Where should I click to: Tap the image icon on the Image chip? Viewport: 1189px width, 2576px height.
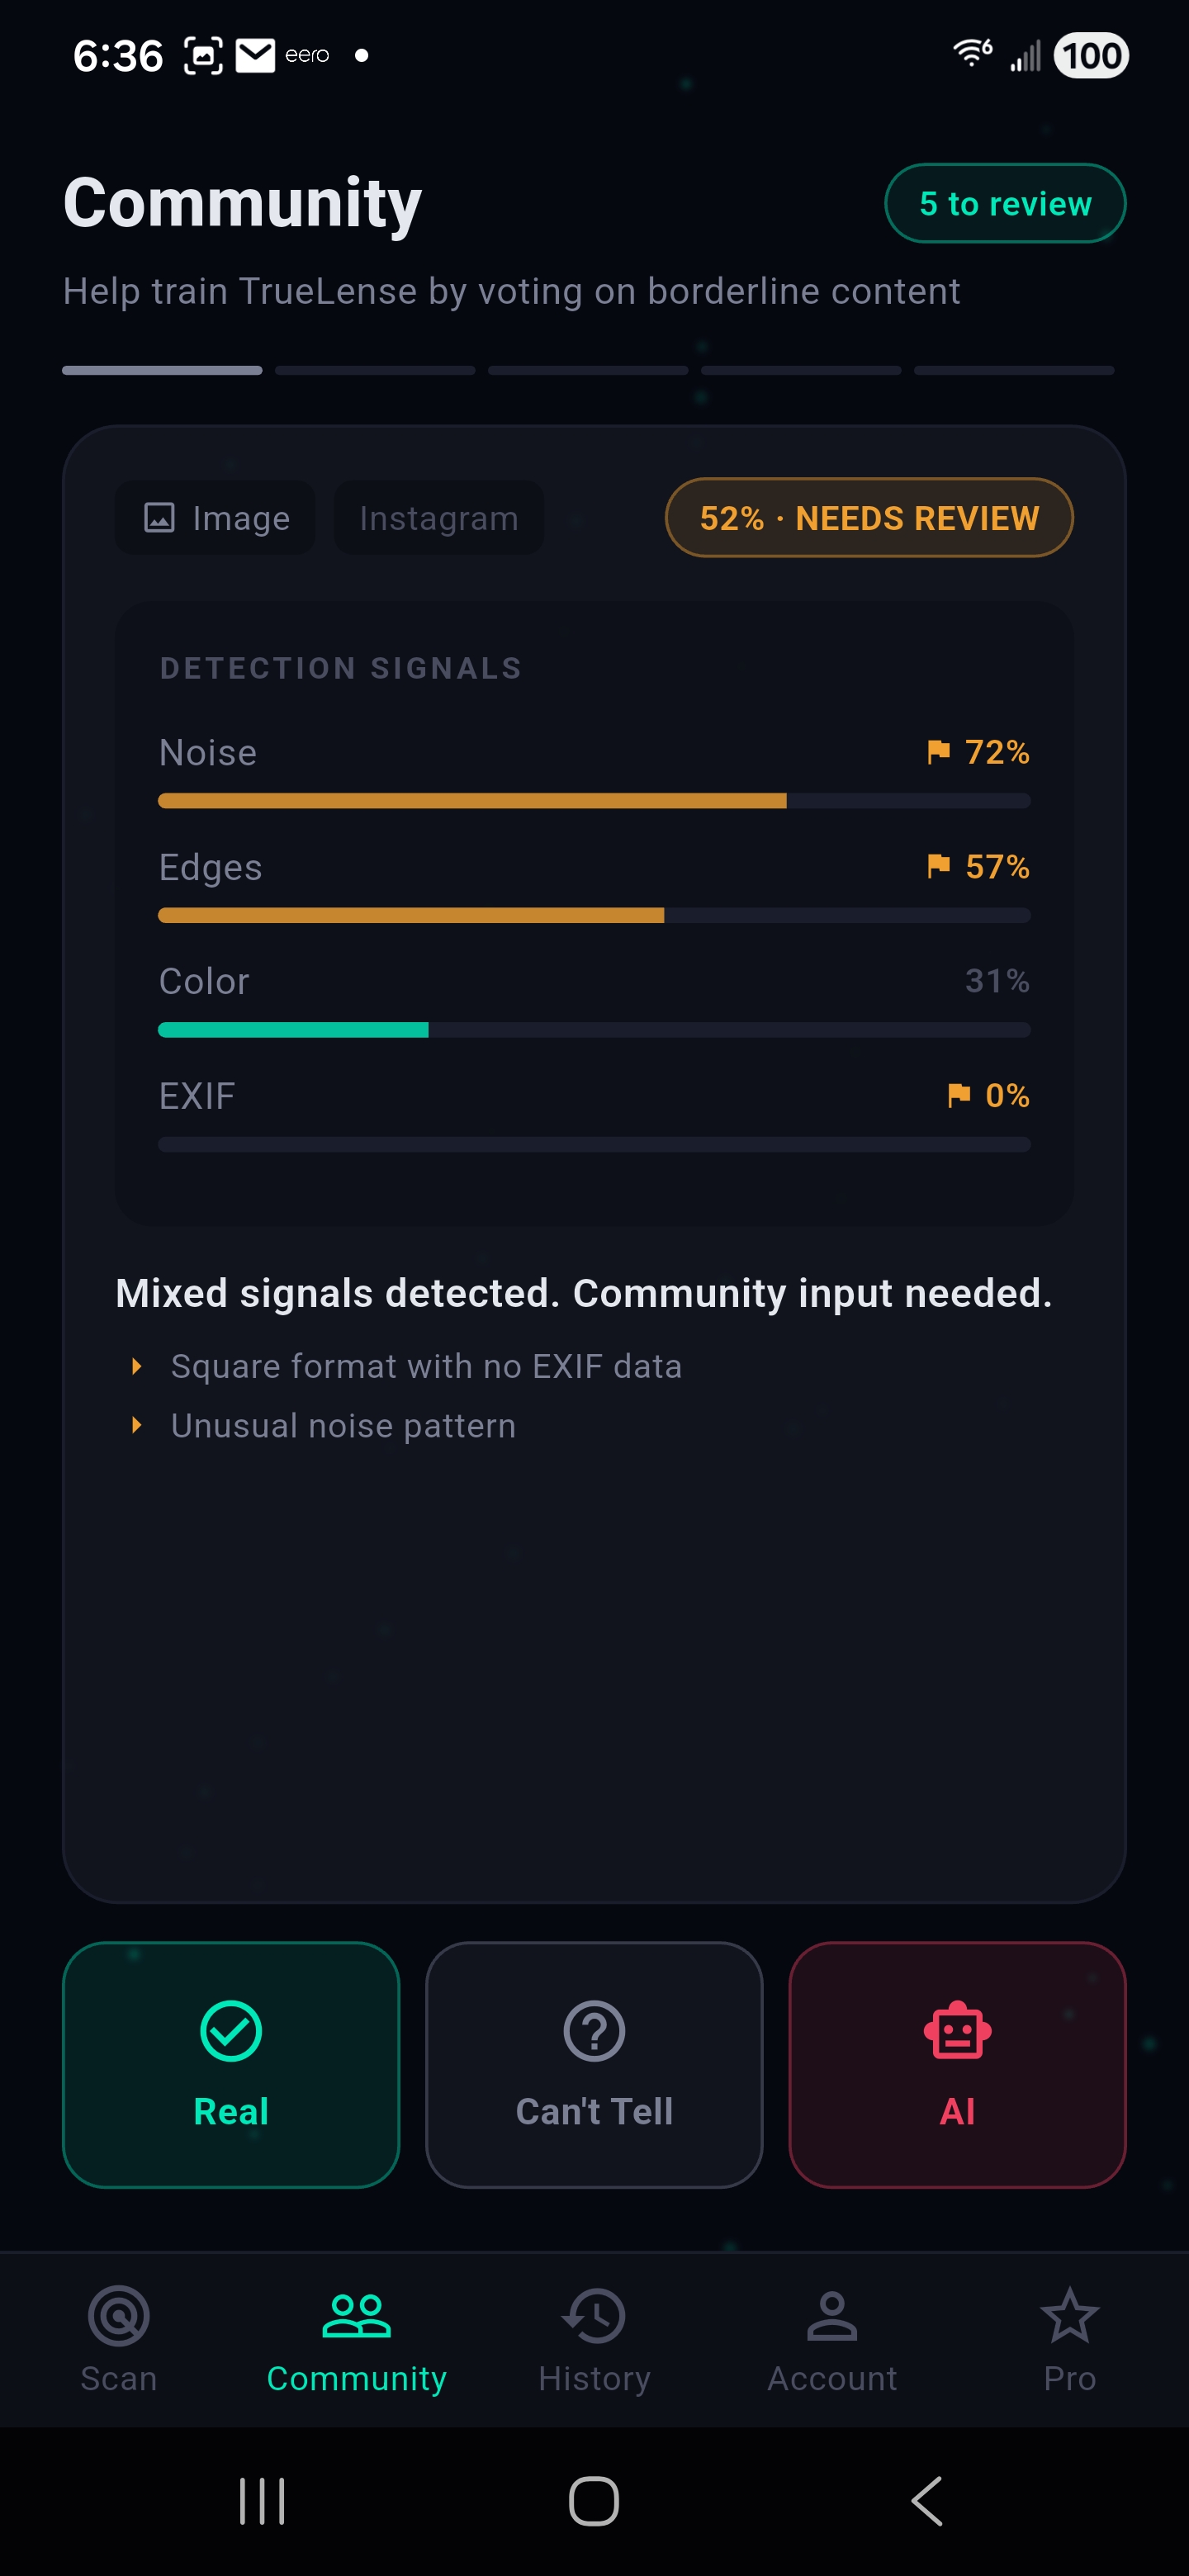click(161, 518)
